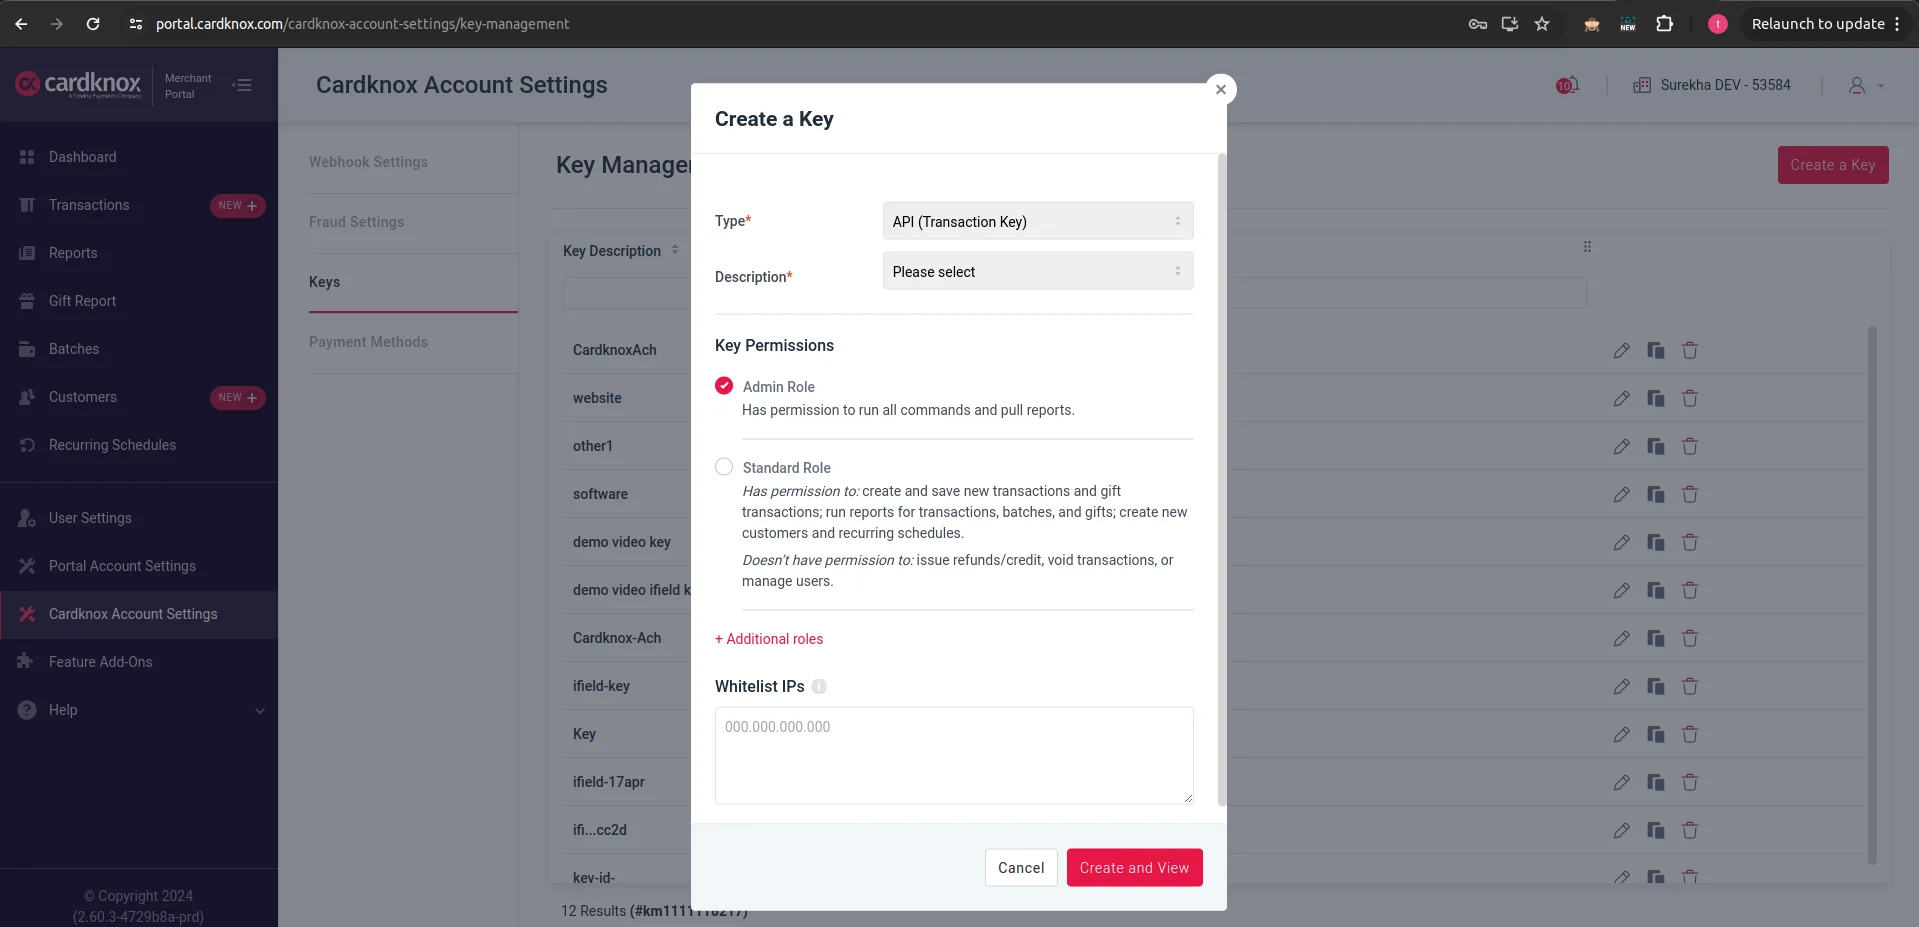Switch to the Webhook Settings tab

(368, 162)
